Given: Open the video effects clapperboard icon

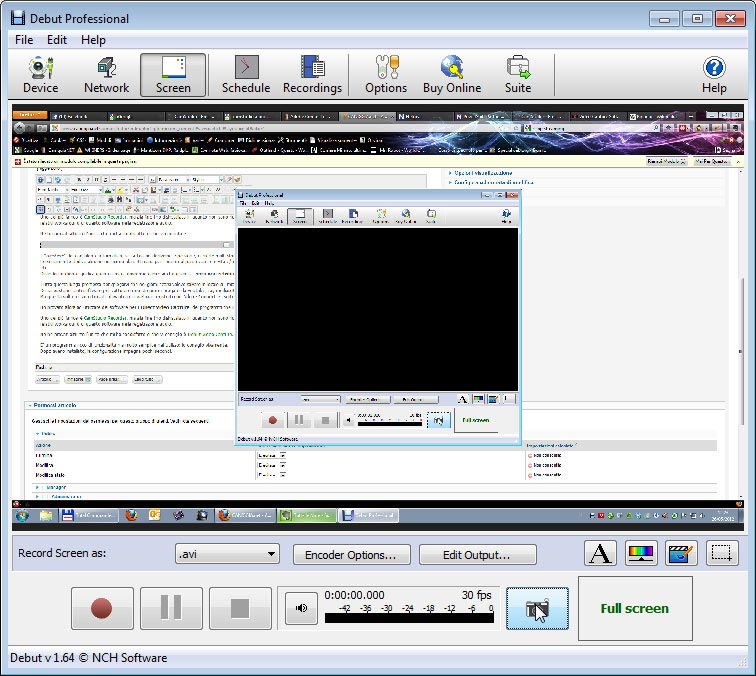Looking at the screenshot, I should pos(681,553).
